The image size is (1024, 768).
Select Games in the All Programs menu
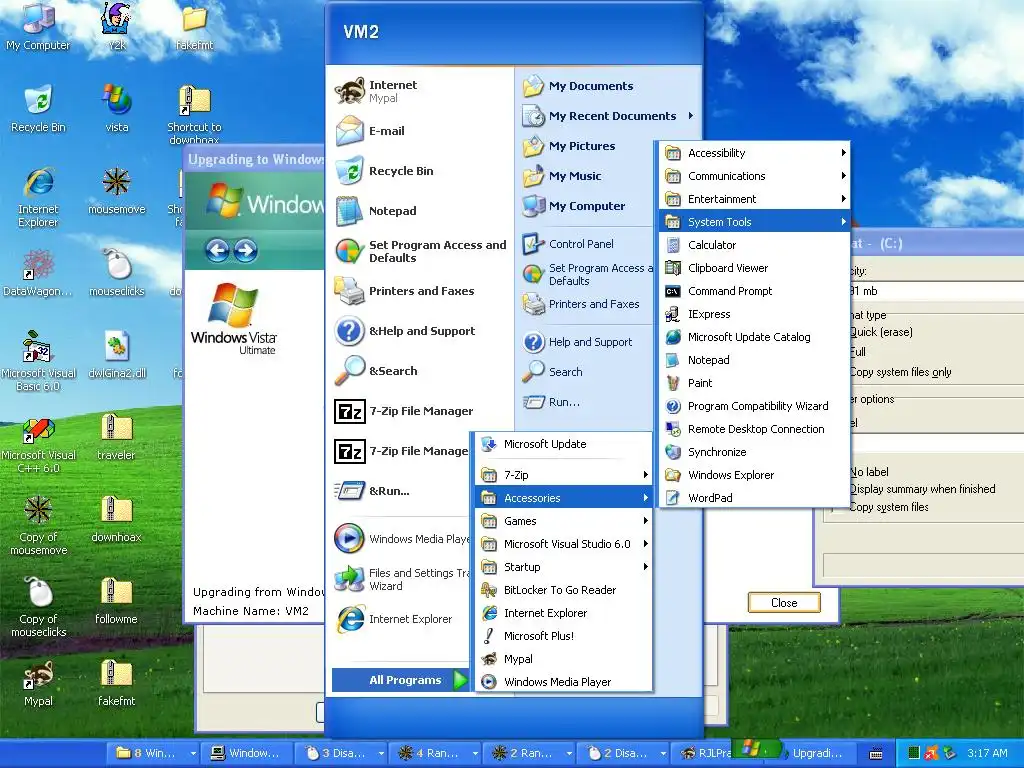pyautogui.click(x=564, y=520)
